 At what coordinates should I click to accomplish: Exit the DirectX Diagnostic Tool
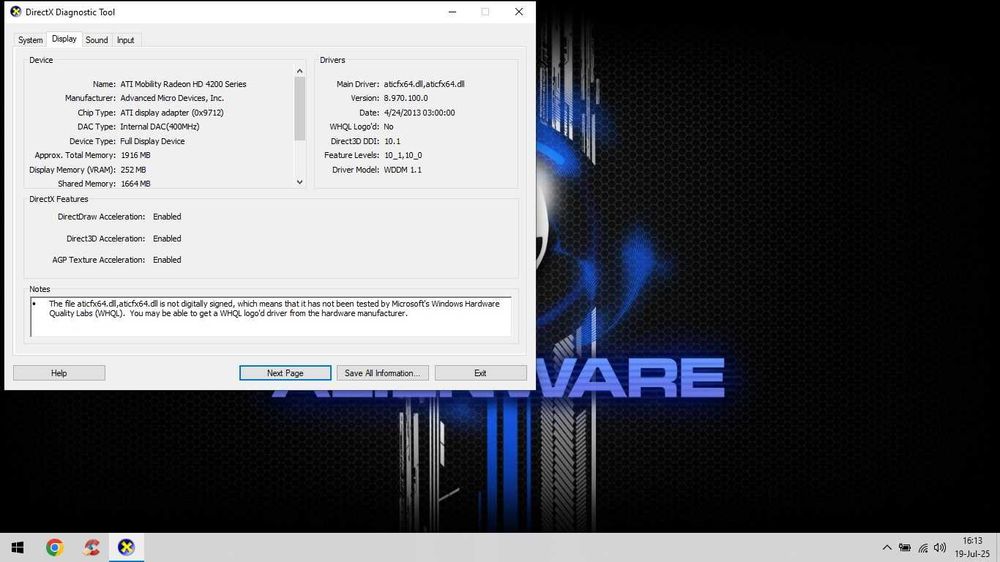point(480,373)
